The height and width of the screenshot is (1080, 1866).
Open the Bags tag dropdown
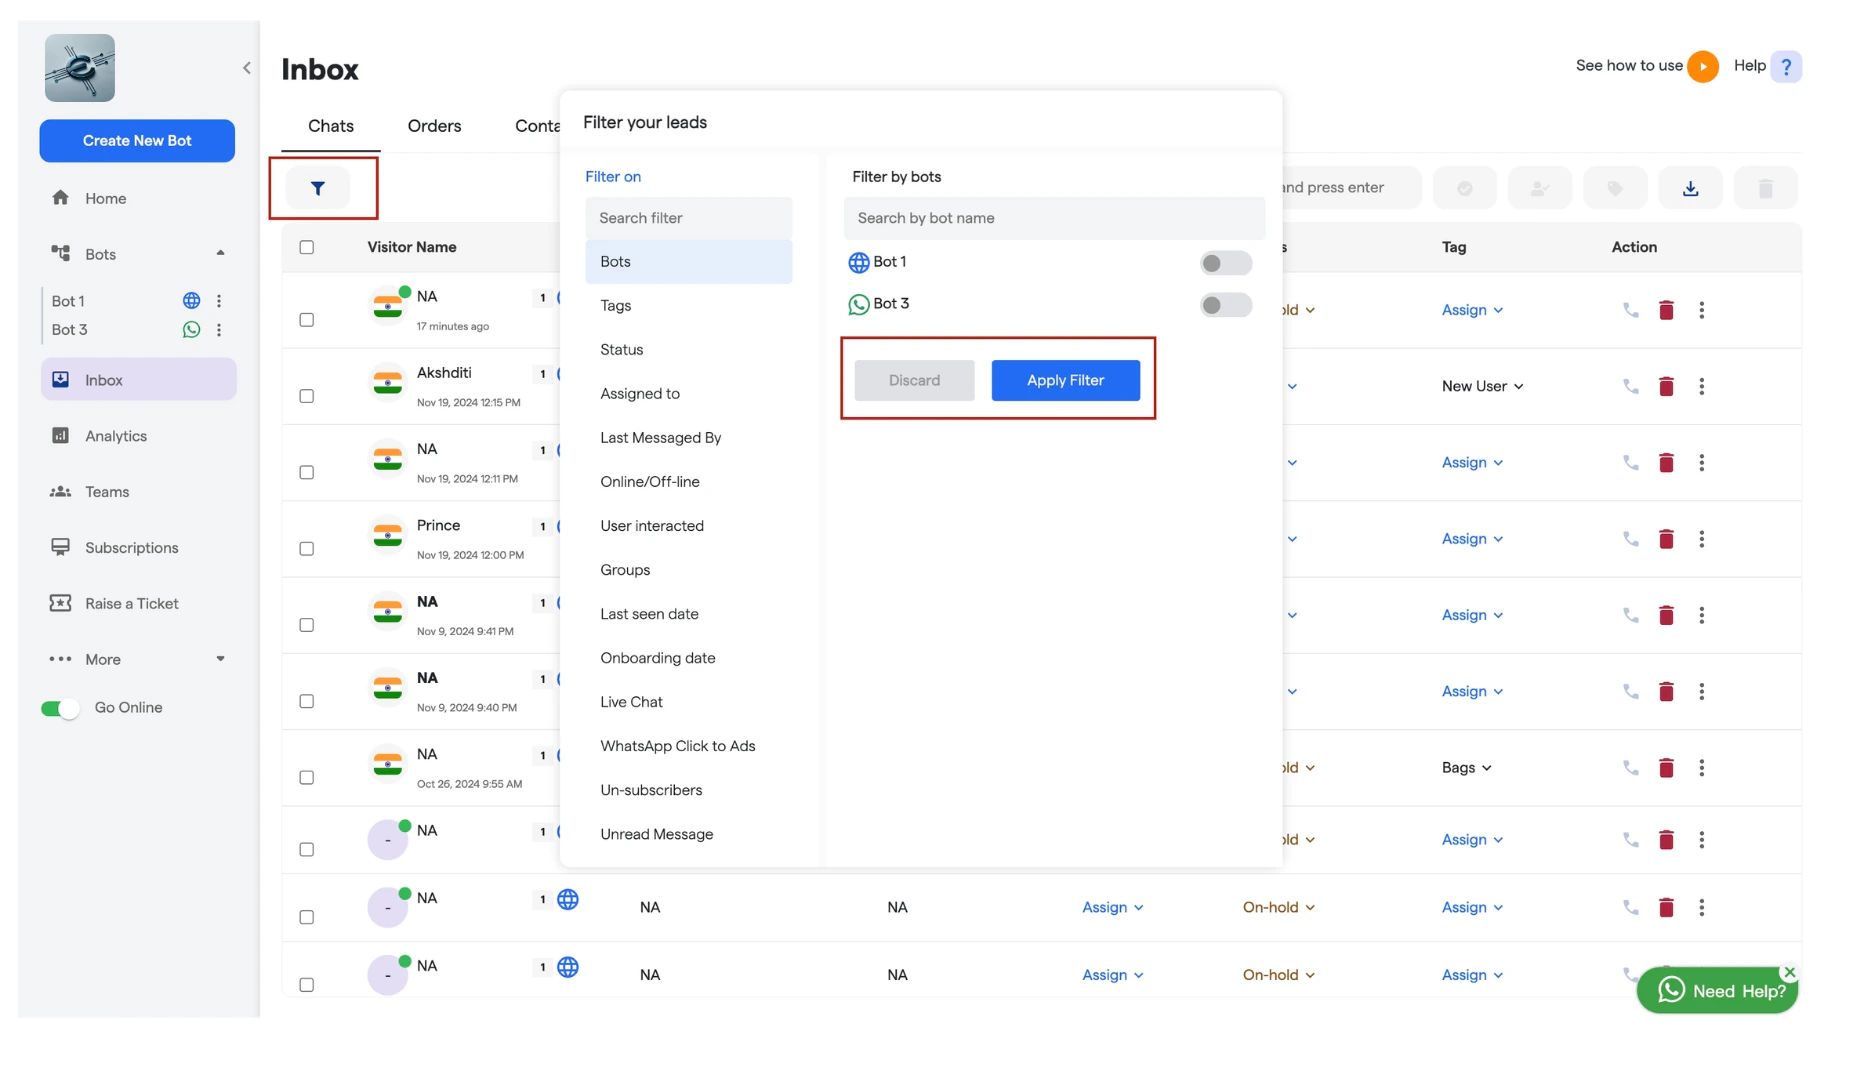tap(1466, 768)
